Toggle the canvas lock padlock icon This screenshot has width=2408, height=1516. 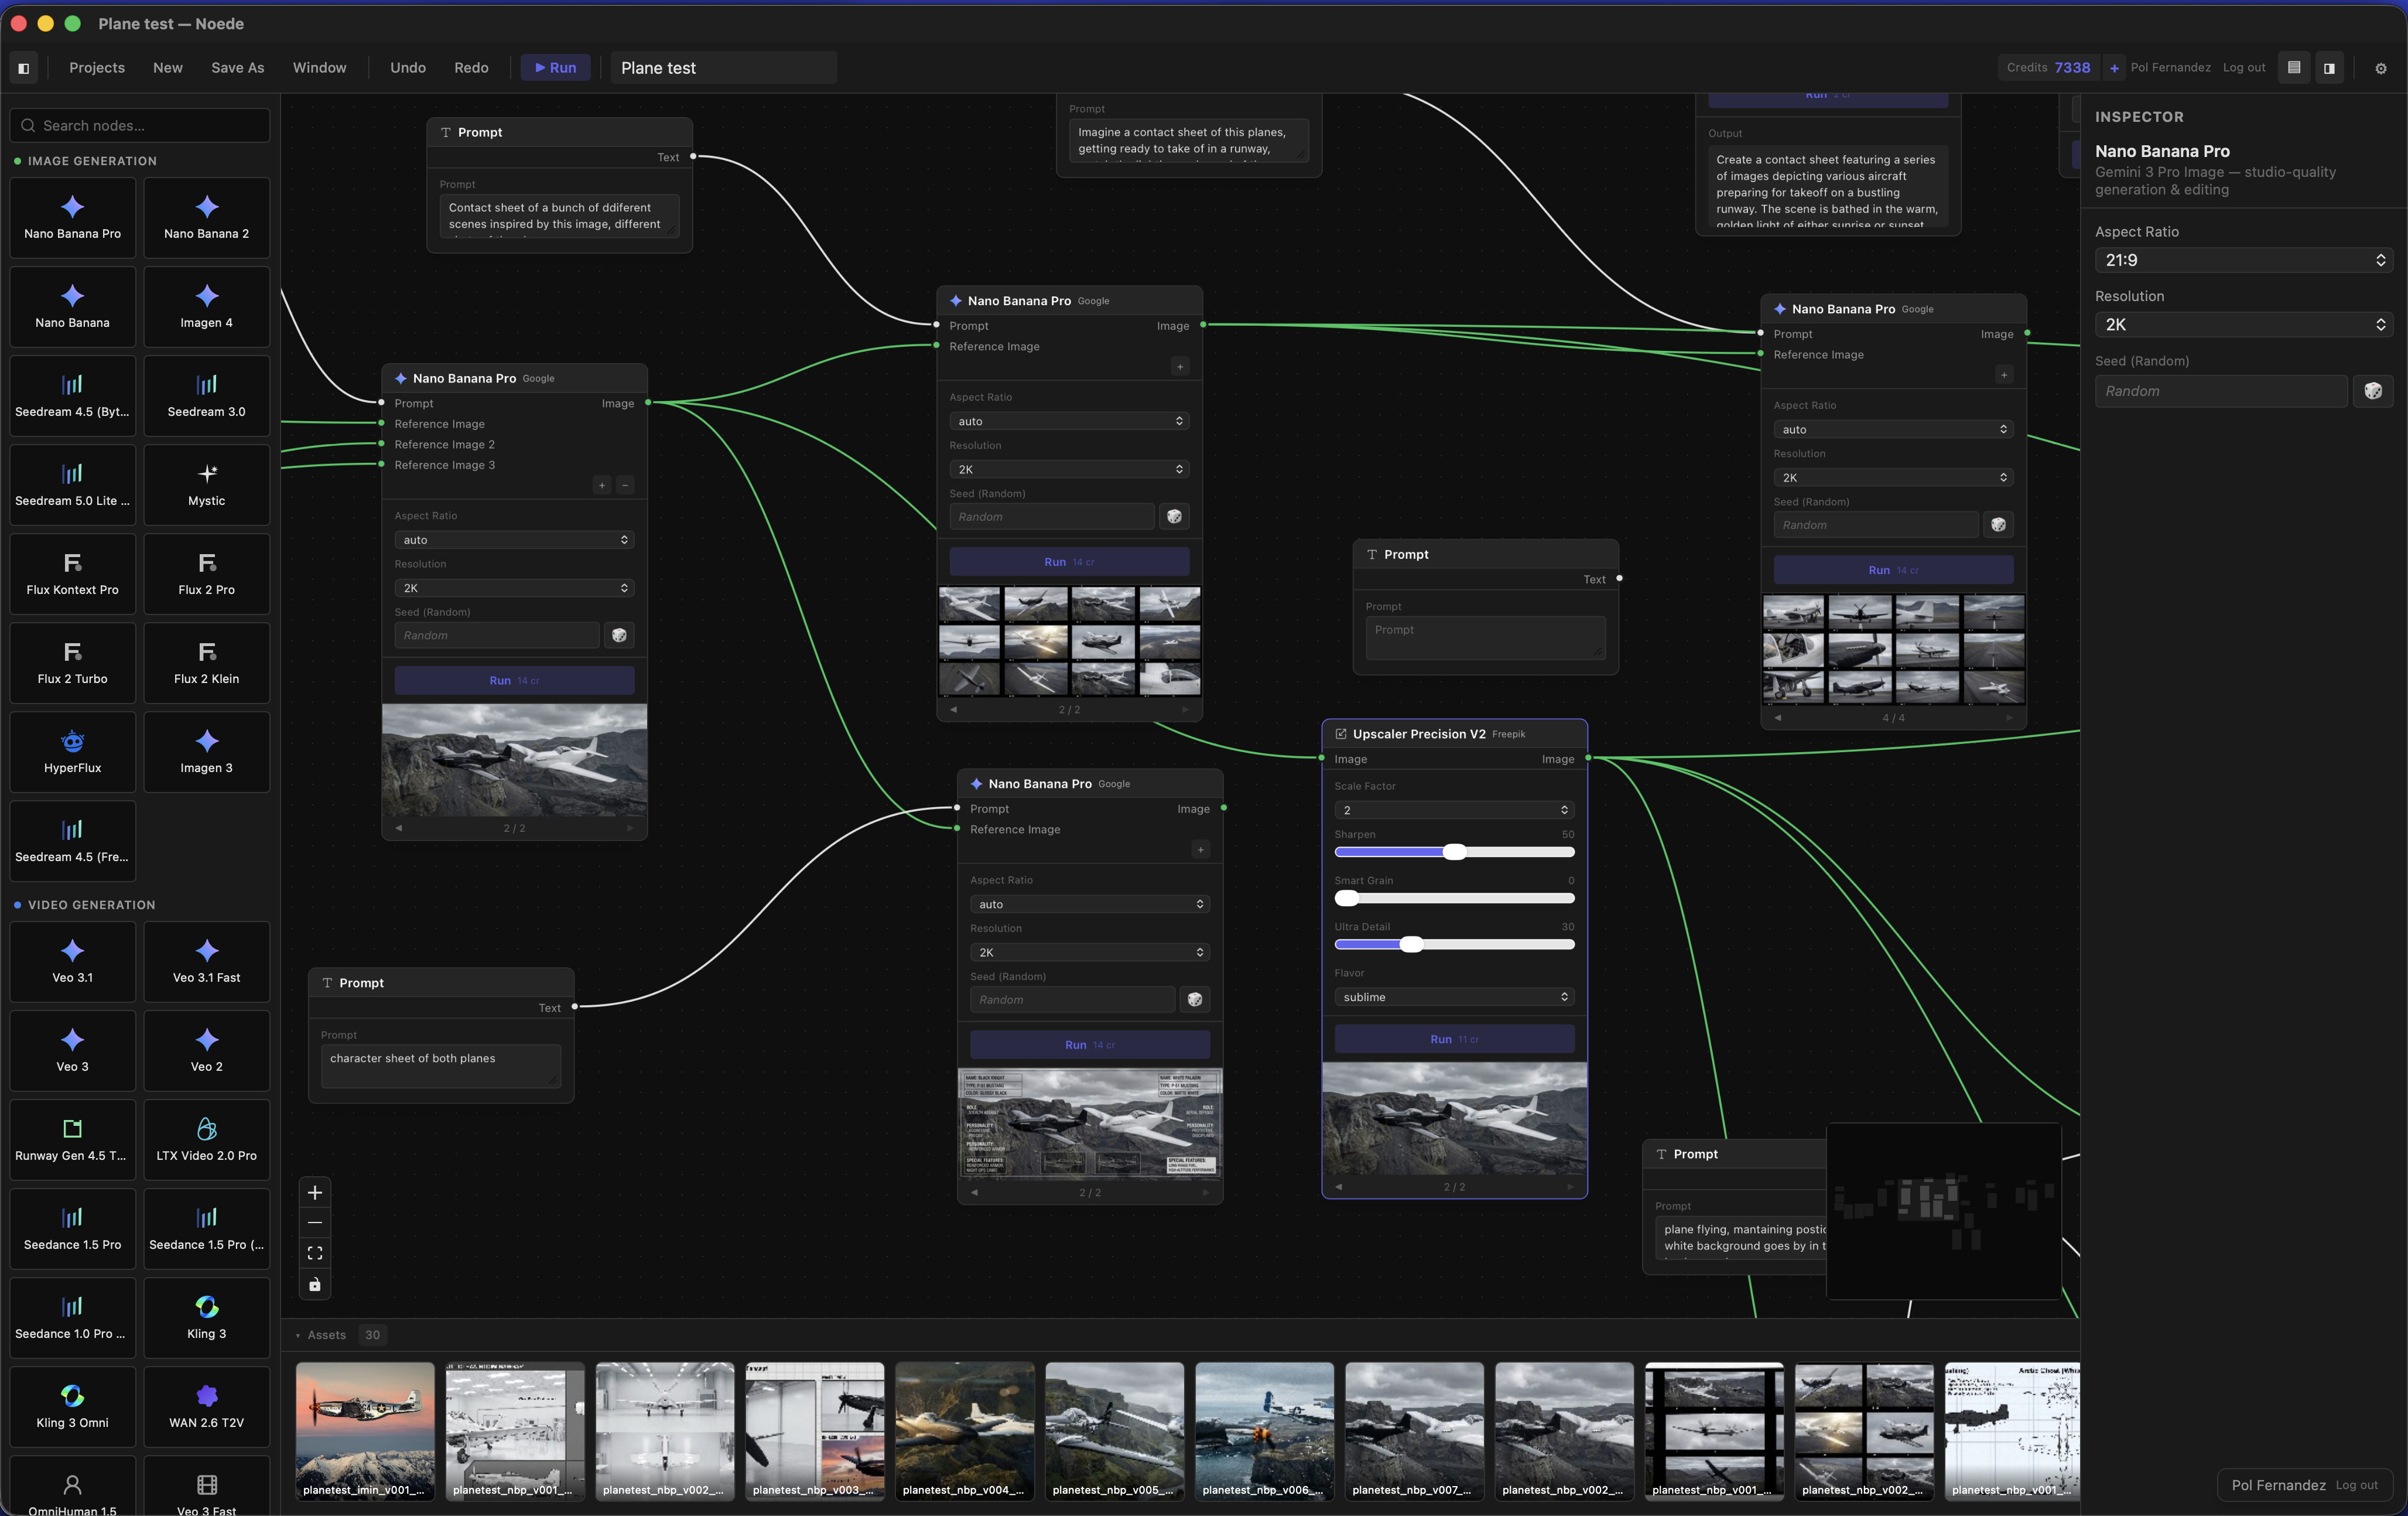(315, 1285)
